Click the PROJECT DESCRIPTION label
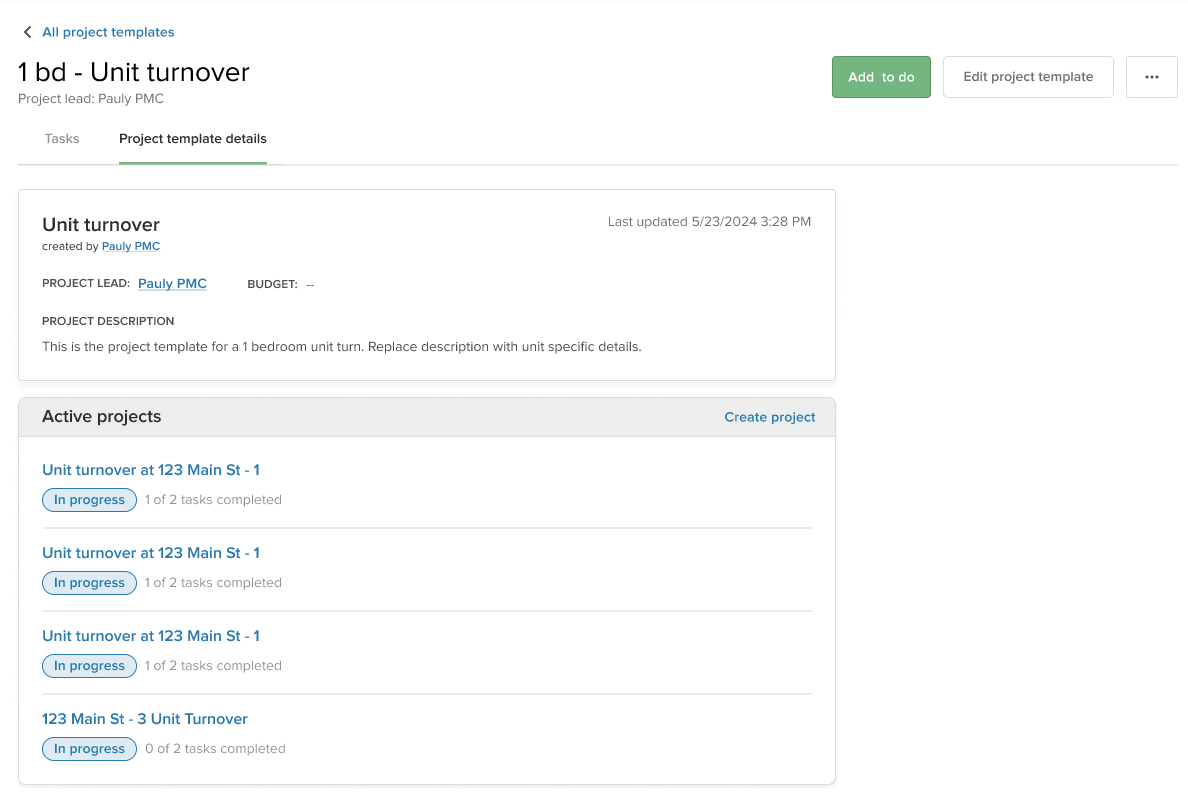The image size is (1188, 811). tap(108, 321)
